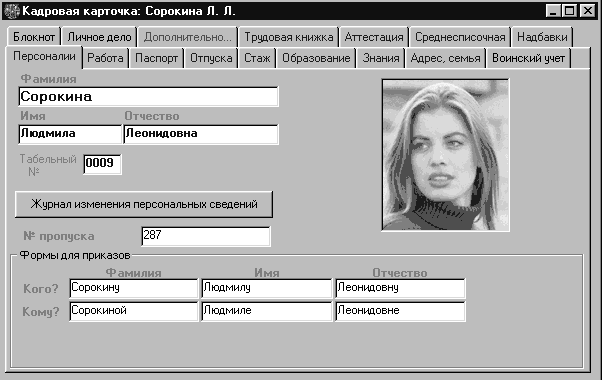Viewport: 602px width, 380px height.
Task: Minimize the Кадровая карточка window
Action: click(x=553, y=11)
